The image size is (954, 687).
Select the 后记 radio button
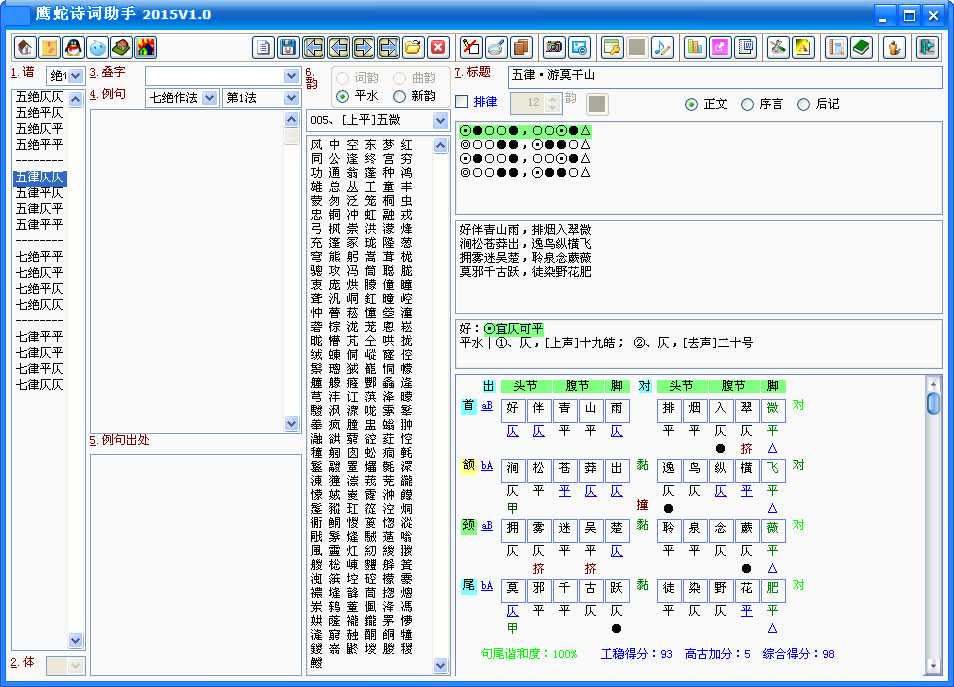pyautogui.click(x=803, y=104)
